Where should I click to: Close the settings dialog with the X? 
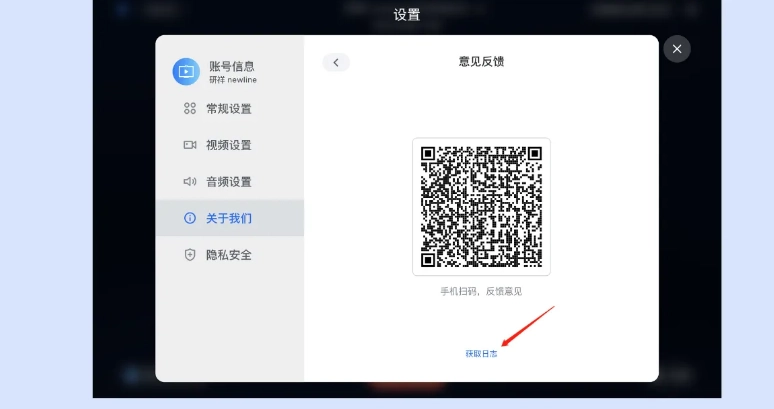coord(677,49)
